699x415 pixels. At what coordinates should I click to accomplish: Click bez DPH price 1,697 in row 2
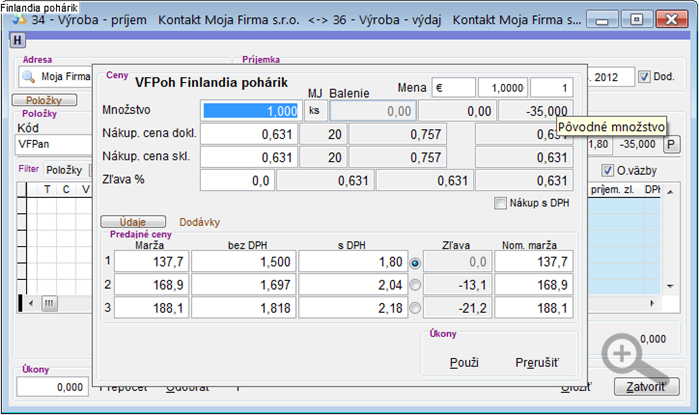tap(243, 284)
